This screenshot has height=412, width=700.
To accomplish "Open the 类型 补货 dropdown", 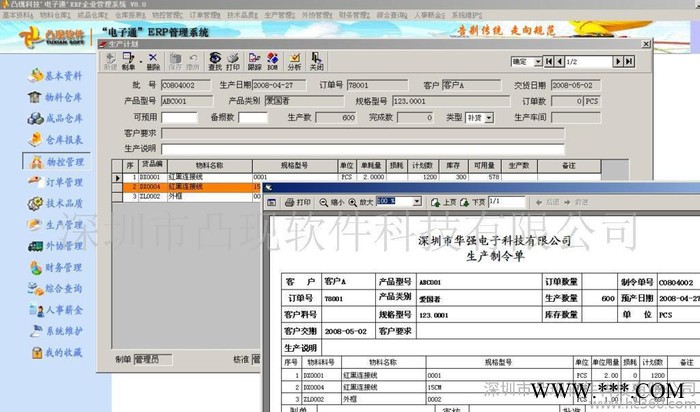I will (489, 118).
